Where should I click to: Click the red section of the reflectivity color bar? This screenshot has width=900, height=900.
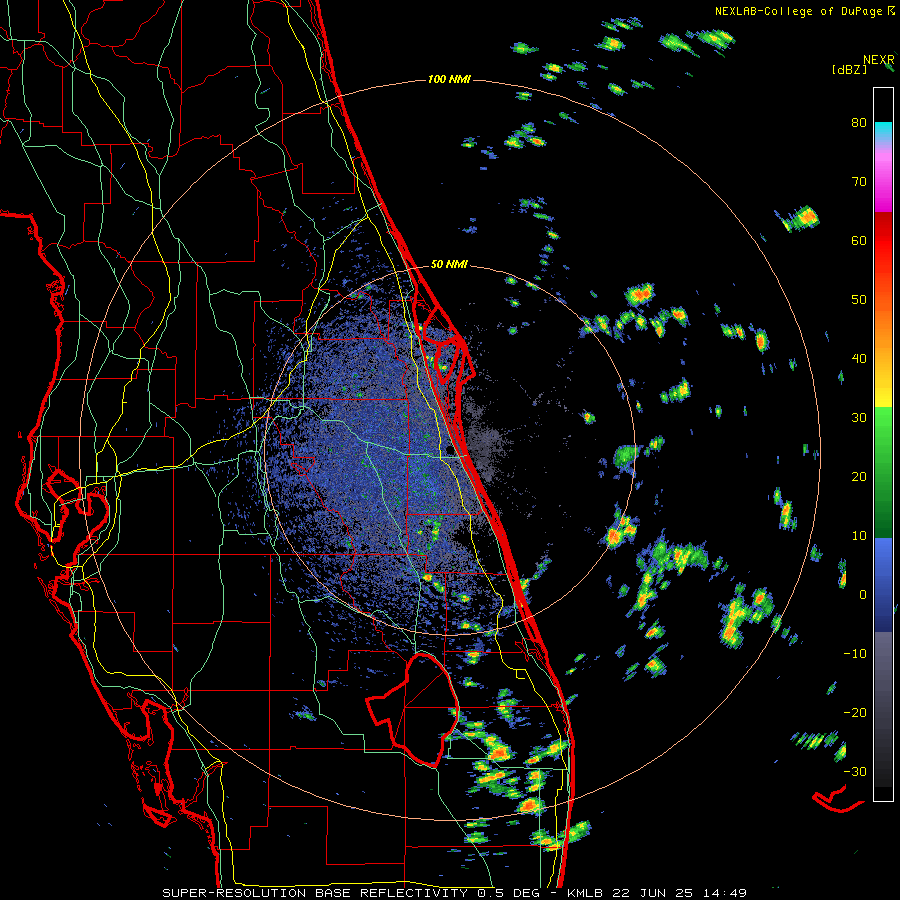(883, 241)
